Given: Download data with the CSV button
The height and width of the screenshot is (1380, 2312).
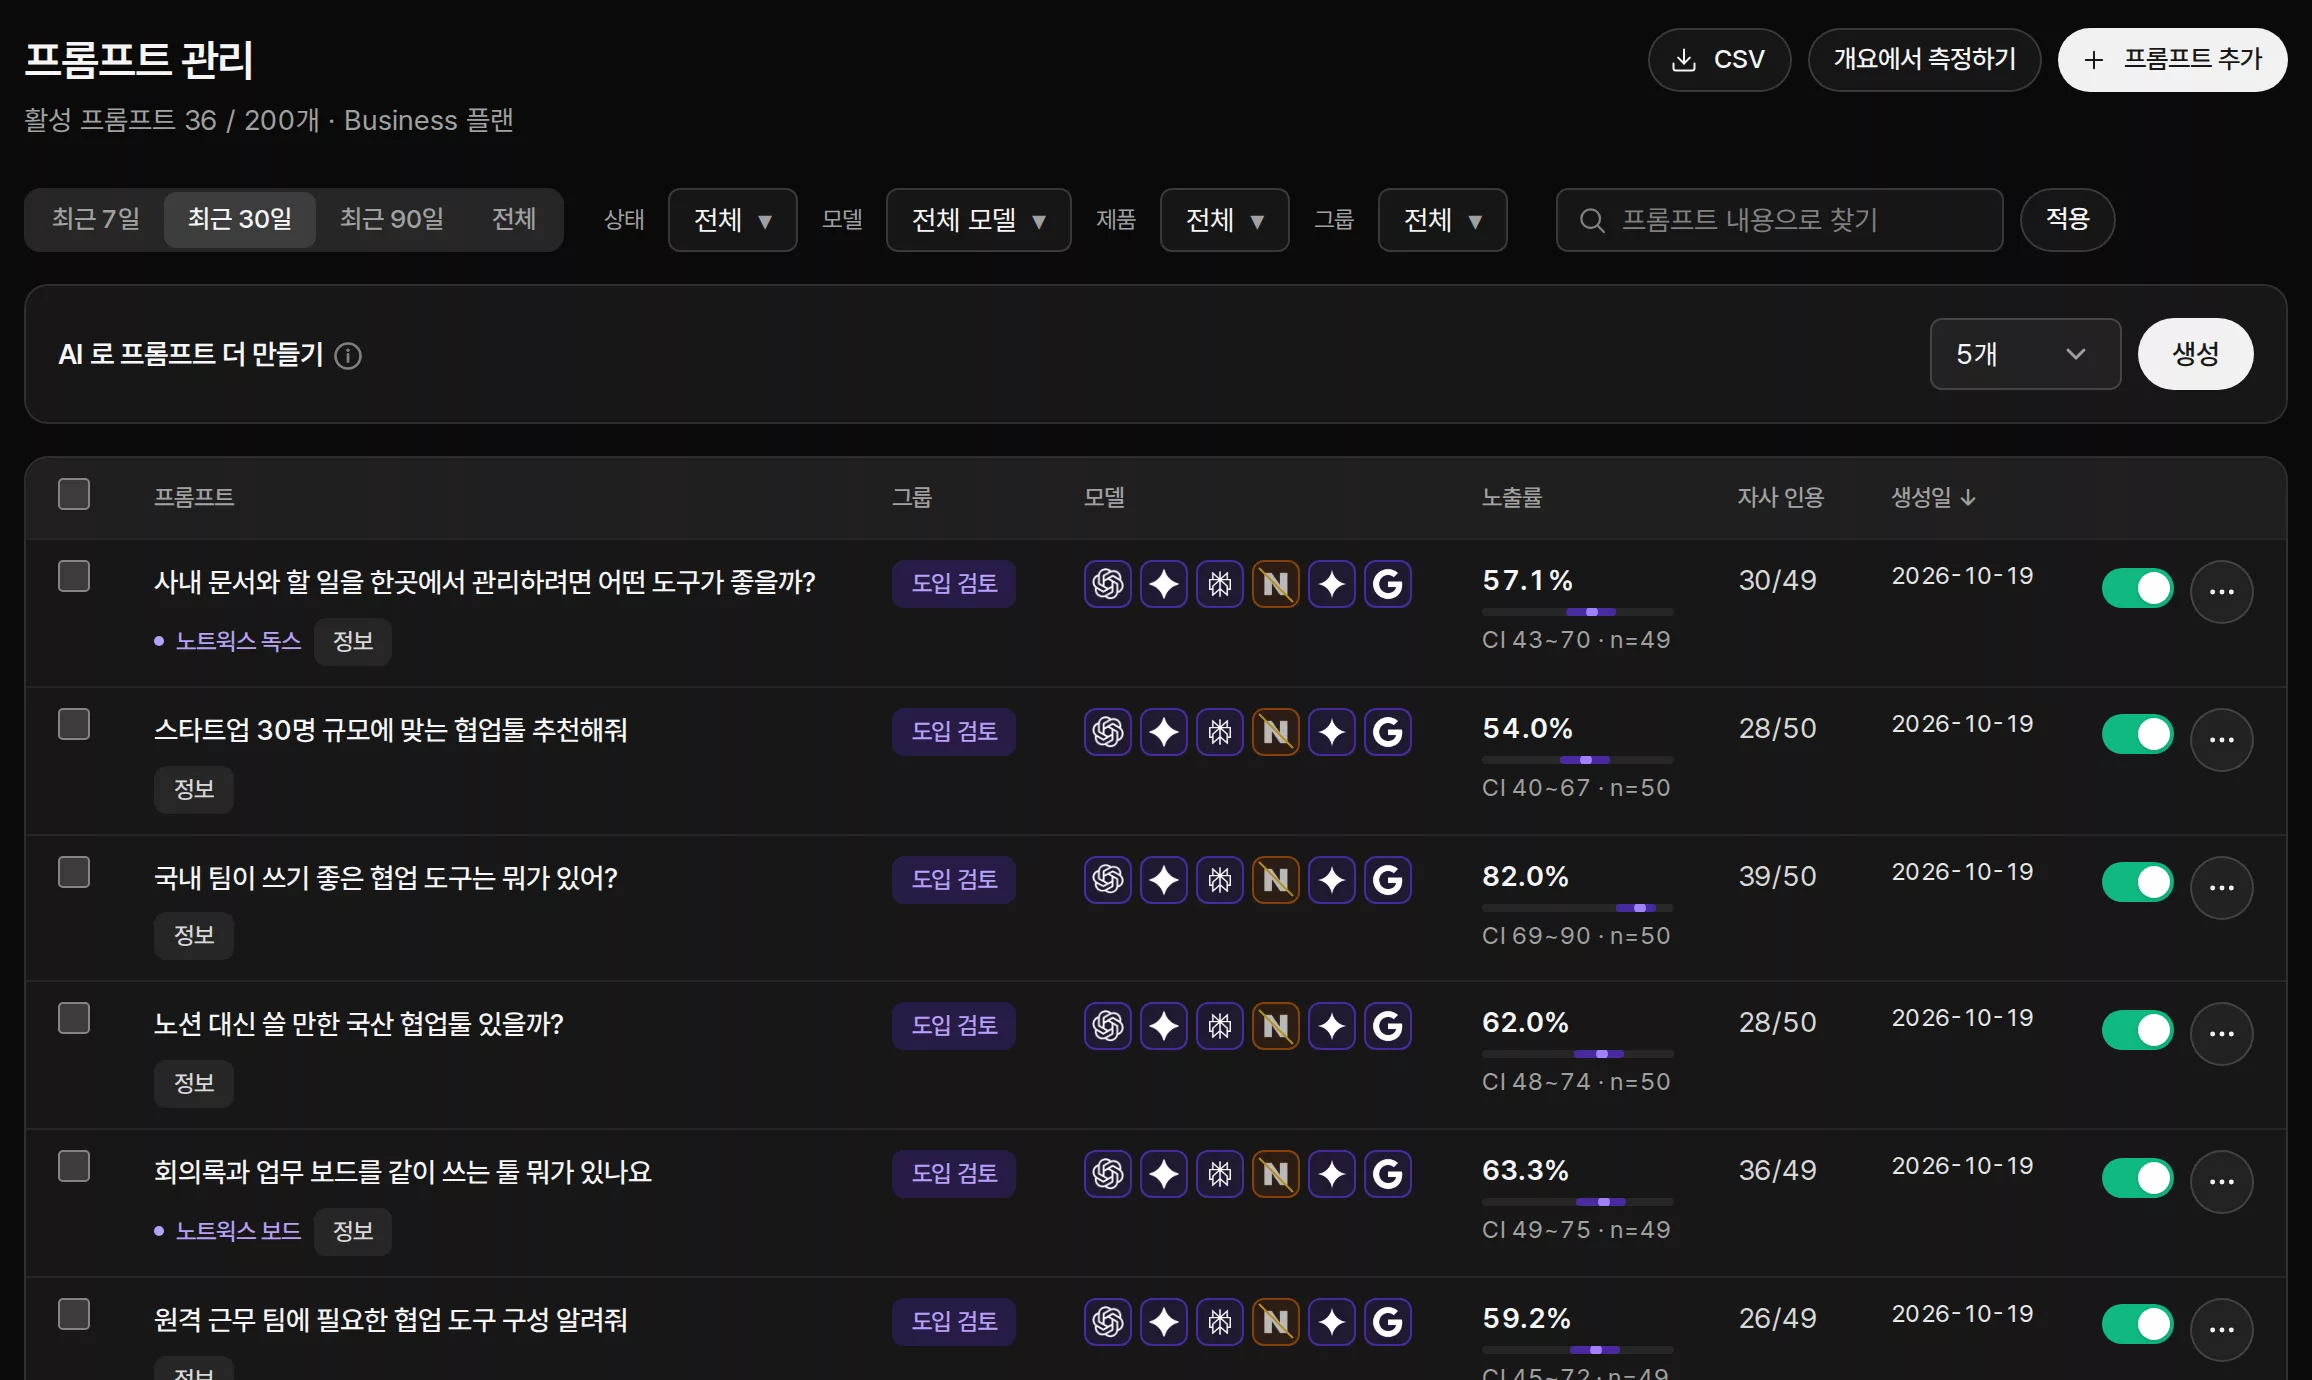Looking at the screenshot, I should tap(1719, 60).
